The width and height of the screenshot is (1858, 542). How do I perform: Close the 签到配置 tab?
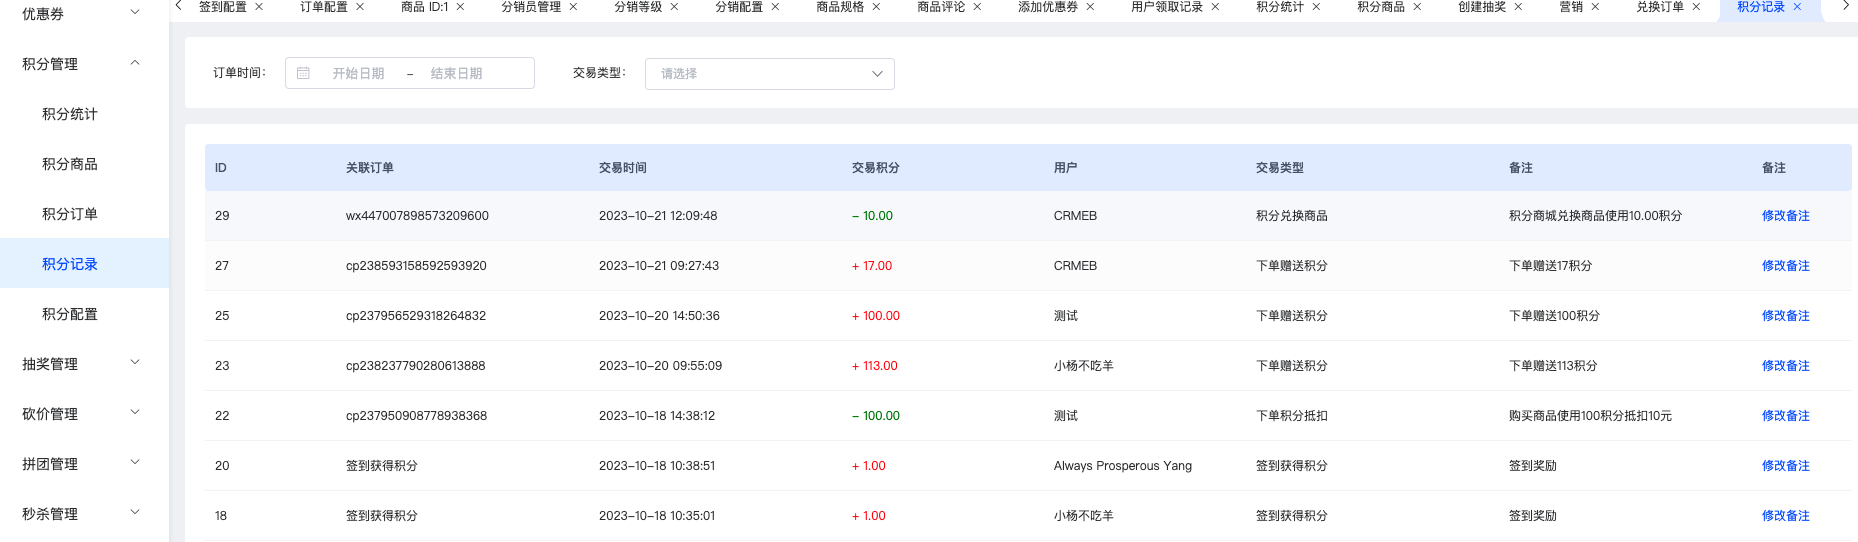click(x=259, y=7)
